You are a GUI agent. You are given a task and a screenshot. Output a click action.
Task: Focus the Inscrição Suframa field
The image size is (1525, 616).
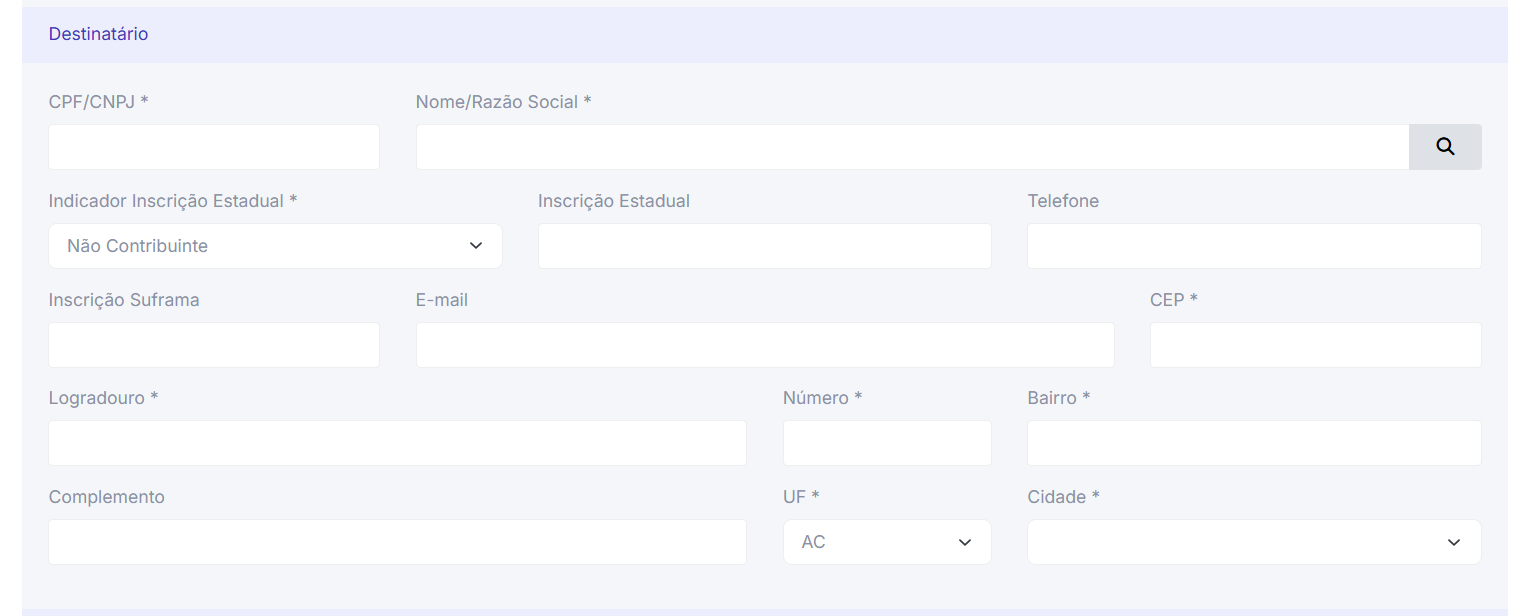(x=214, y=345)
